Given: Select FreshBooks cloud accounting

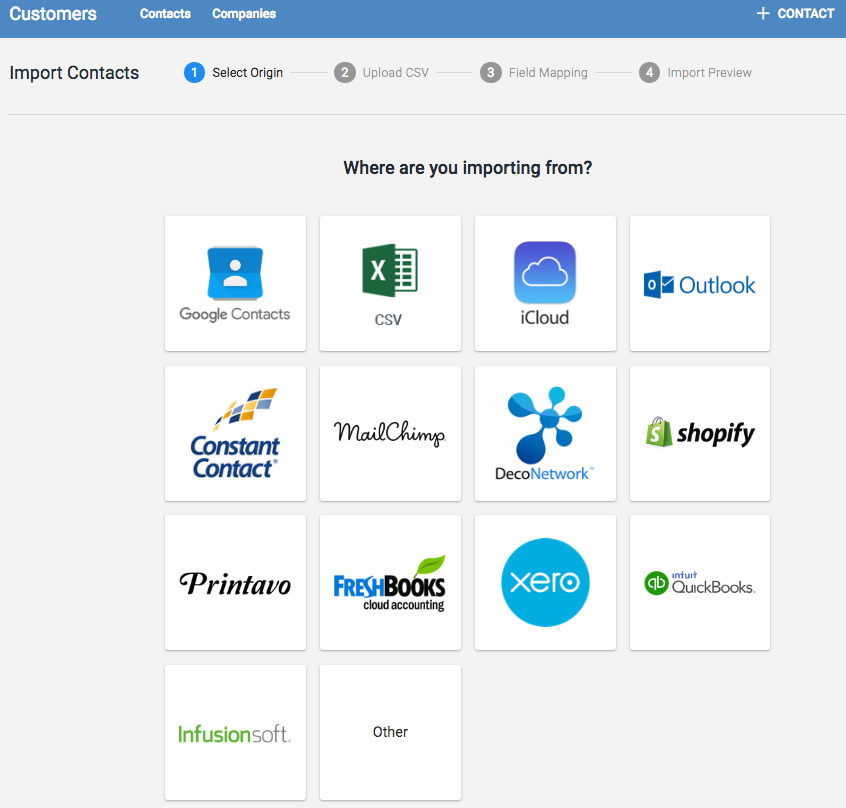Looking at the screenshot, I should point(390,582).
